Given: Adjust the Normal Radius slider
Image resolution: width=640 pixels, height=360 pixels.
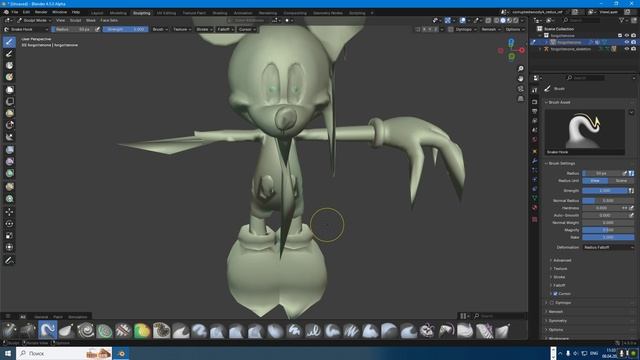Looking at the screenshot, I should [x=608, y=201].
